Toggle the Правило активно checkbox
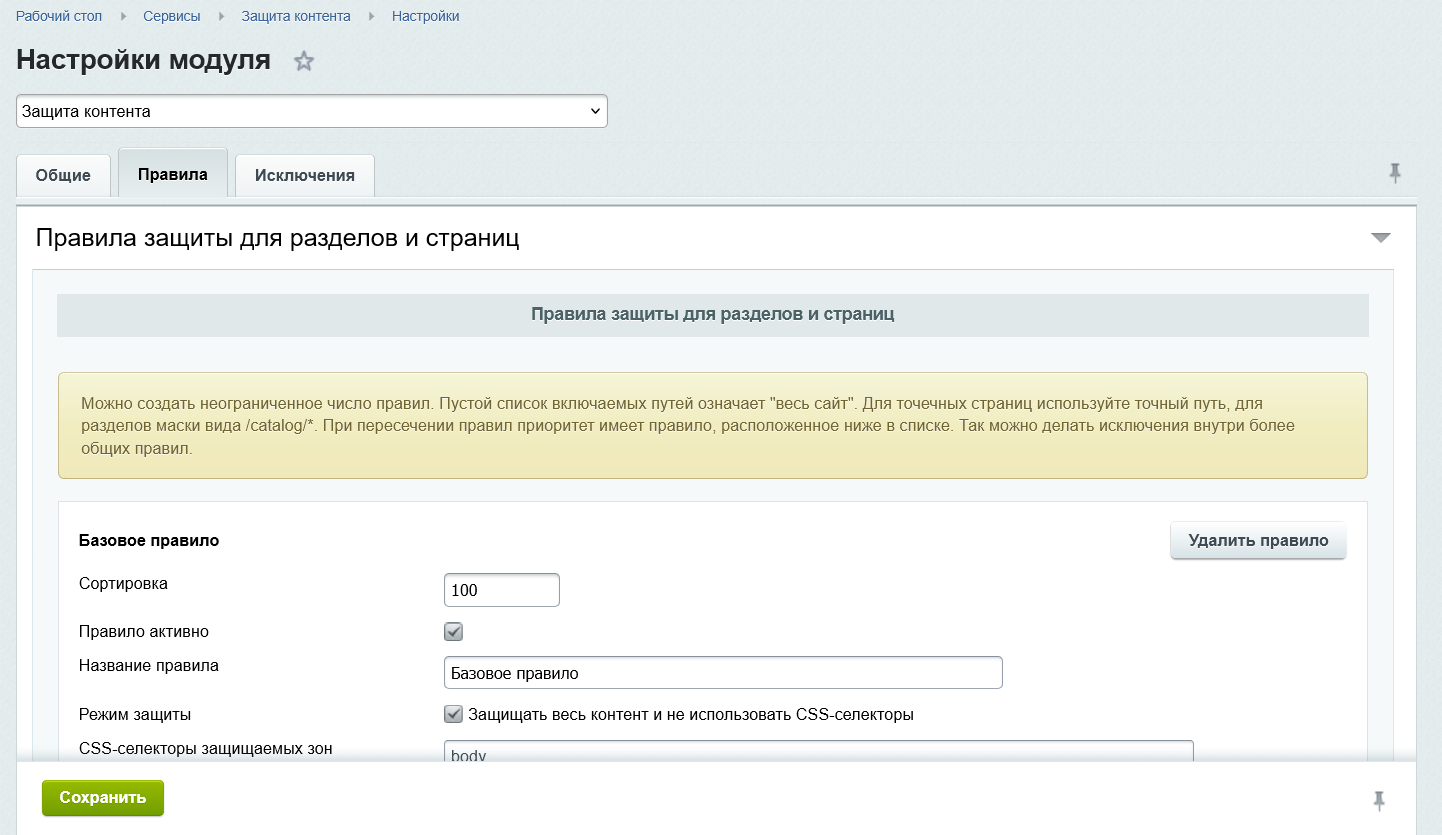Image resolution: width=1442 pixels, height=835 pixels. coord(454,632)
